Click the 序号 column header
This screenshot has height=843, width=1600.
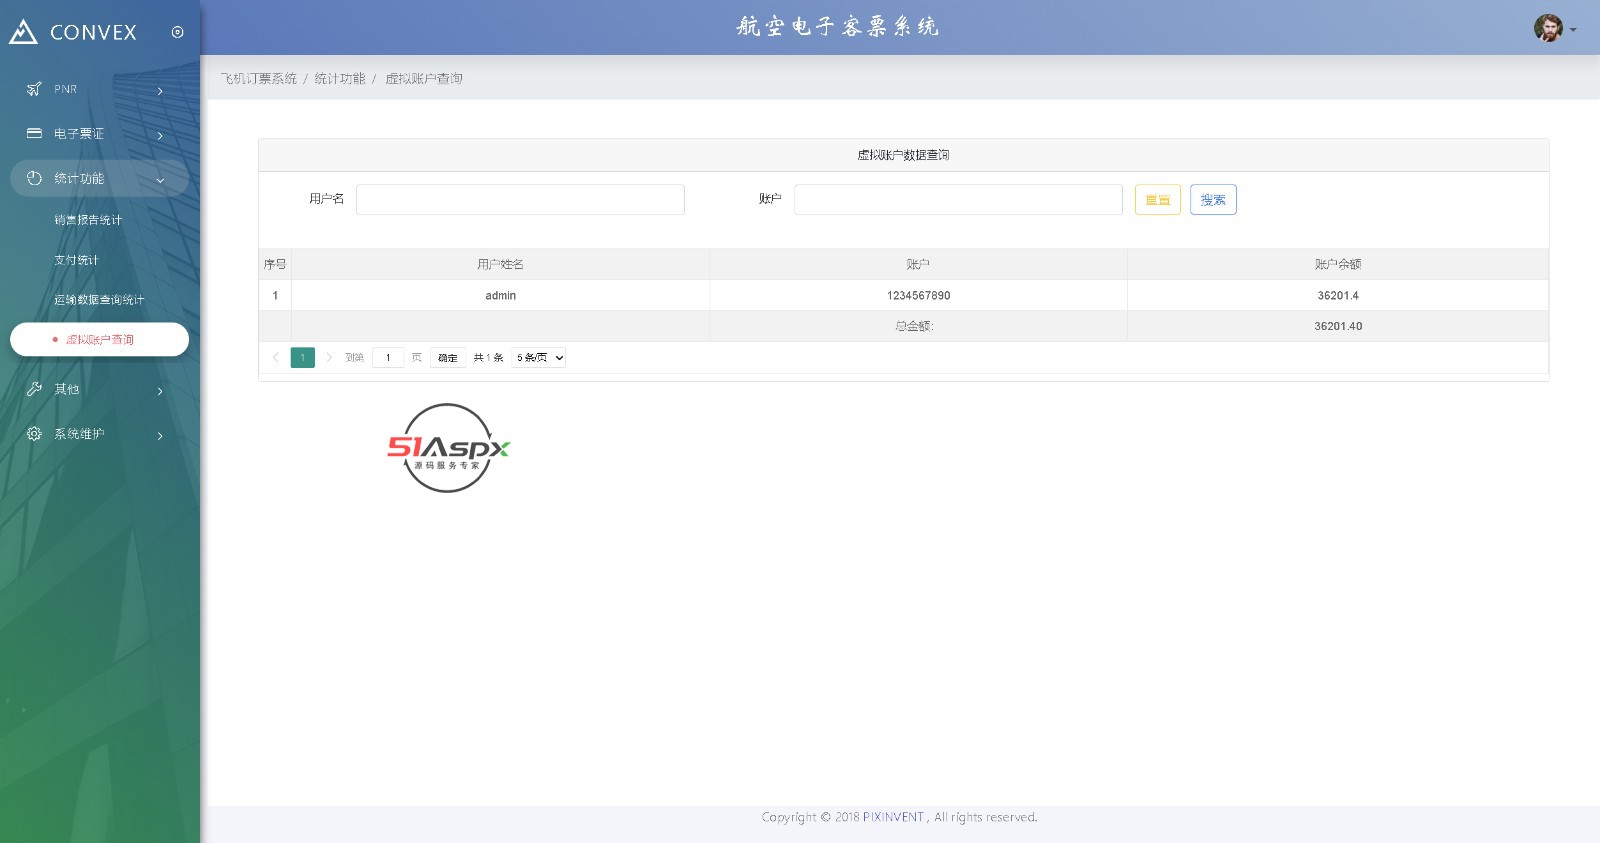click(275, 264)
